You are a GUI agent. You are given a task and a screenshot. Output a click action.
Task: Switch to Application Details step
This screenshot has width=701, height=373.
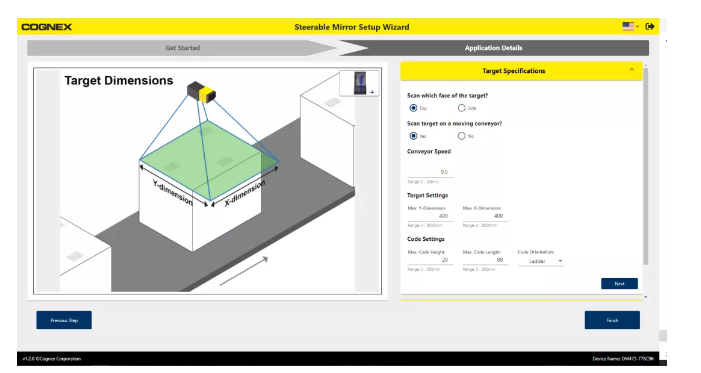click(x=494, y=48)
